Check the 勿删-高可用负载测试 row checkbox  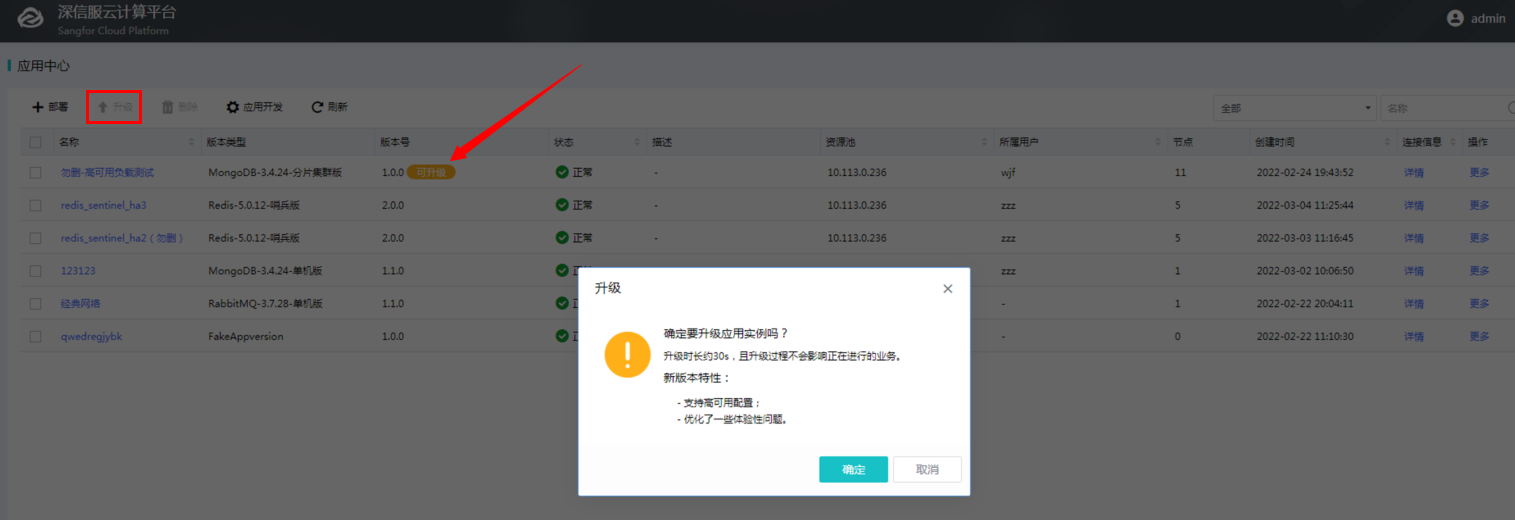tap(36, 172)
